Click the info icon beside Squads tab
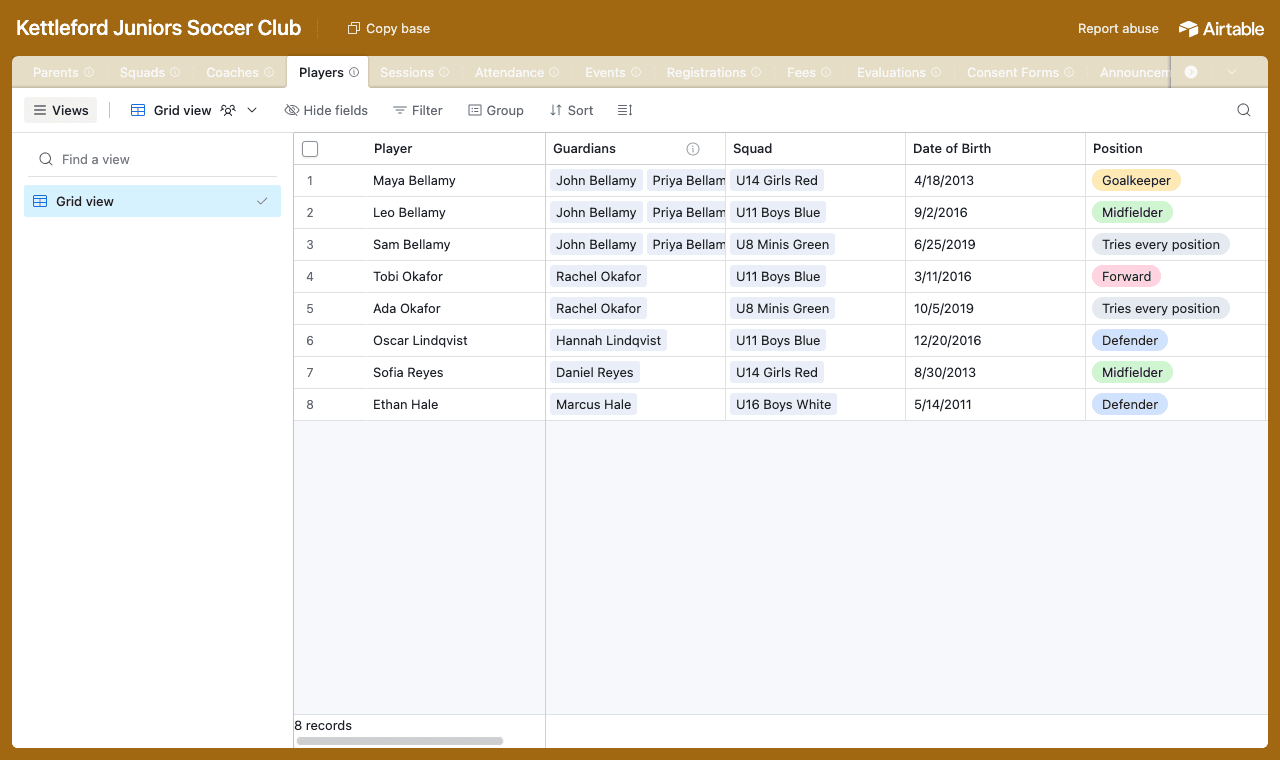This screenshot has width=1280, height=760. pyautogui.click(x=176, y=73)
